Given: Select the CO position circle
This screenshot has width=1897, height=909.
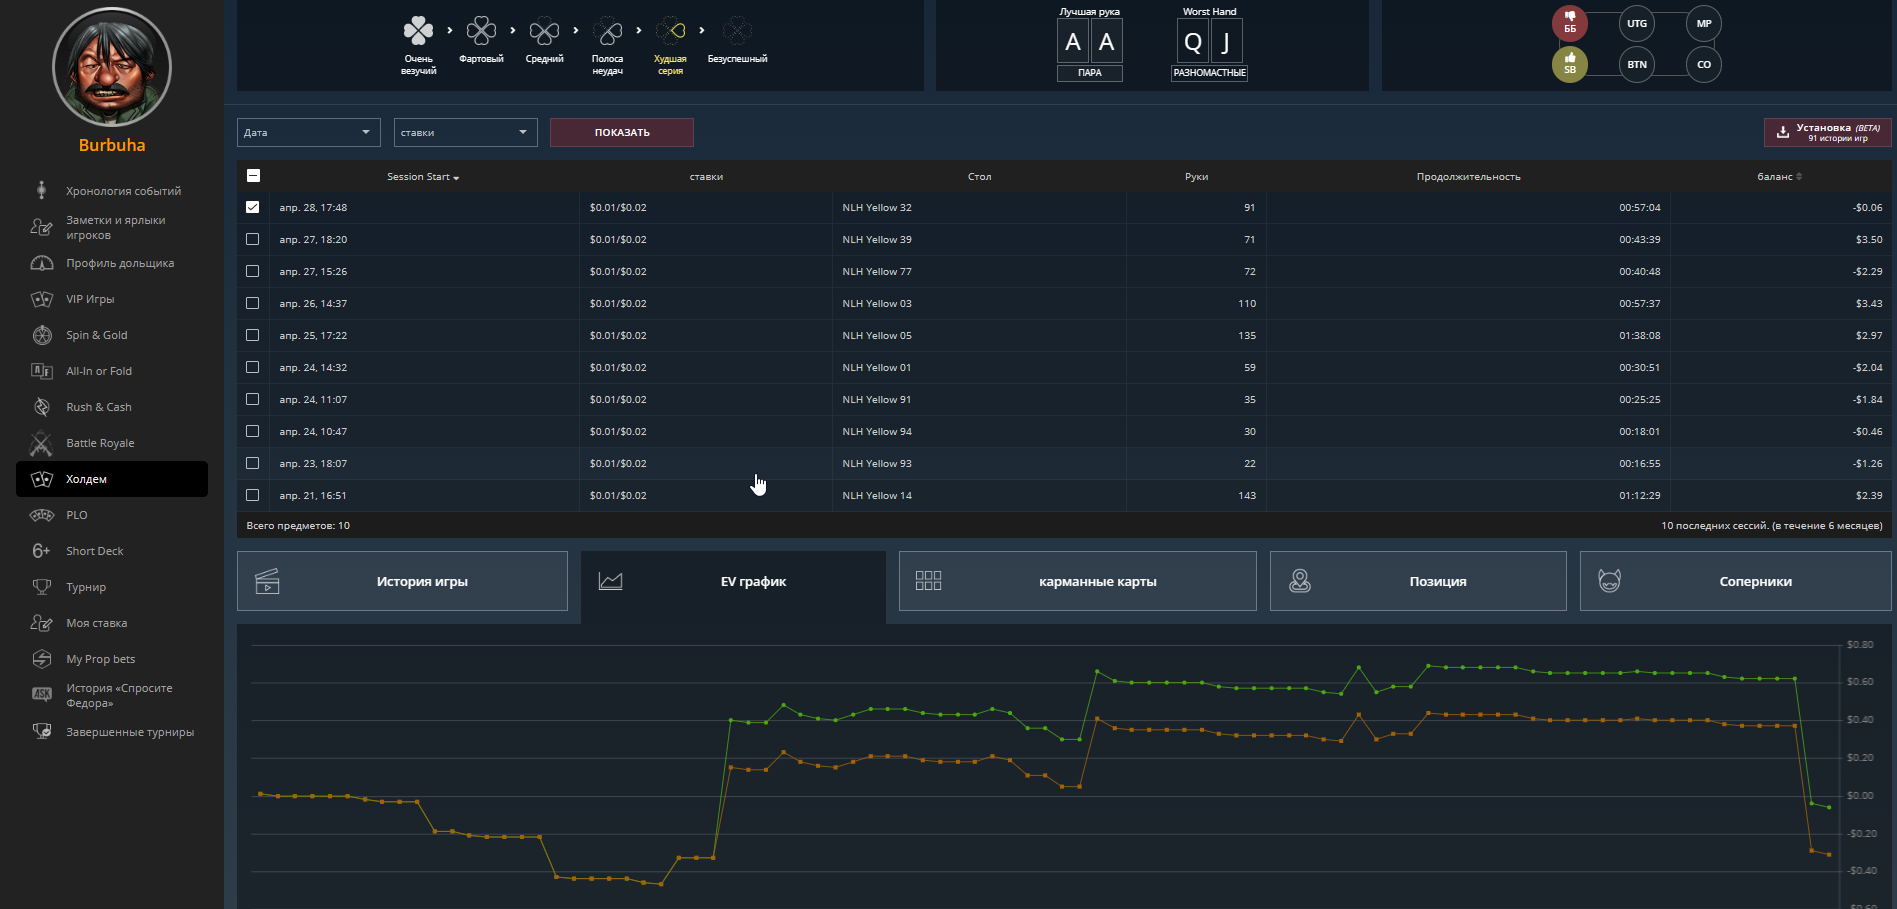Looking at the screenshot, I should 1704,65.
